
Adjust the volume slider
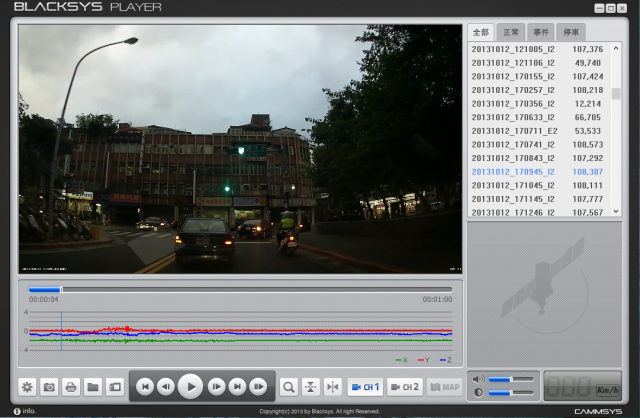511,379
